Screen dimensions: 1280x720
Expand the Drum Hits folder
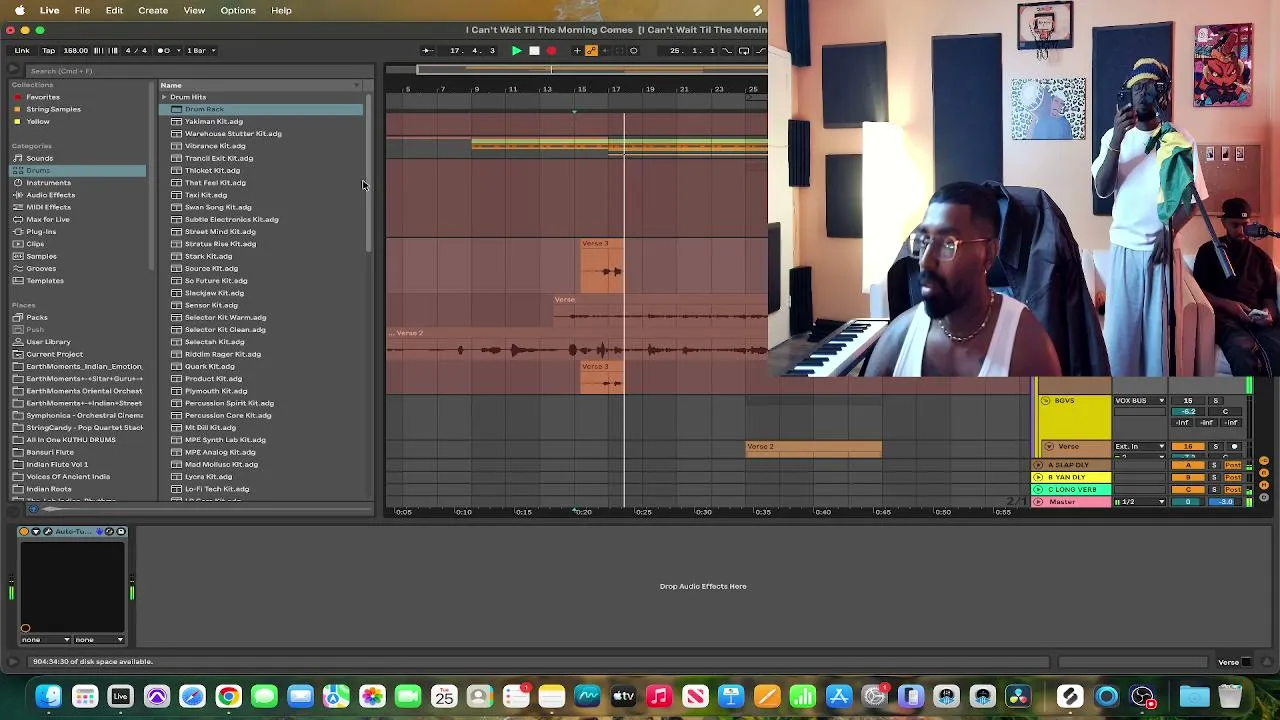(164, 97)
